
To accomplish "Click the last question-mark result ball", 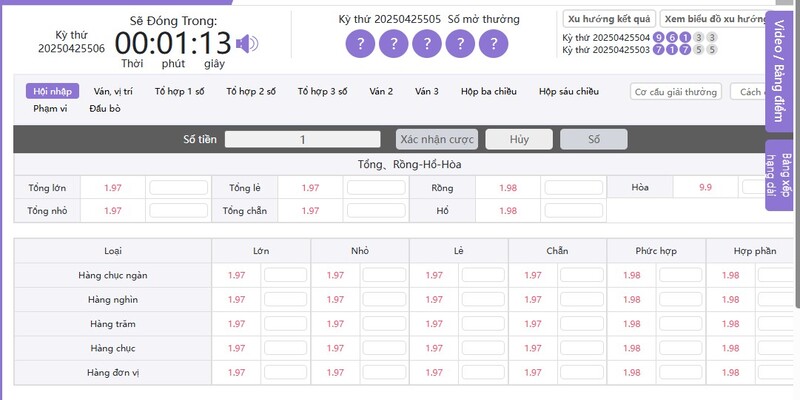I will [493, 44].
